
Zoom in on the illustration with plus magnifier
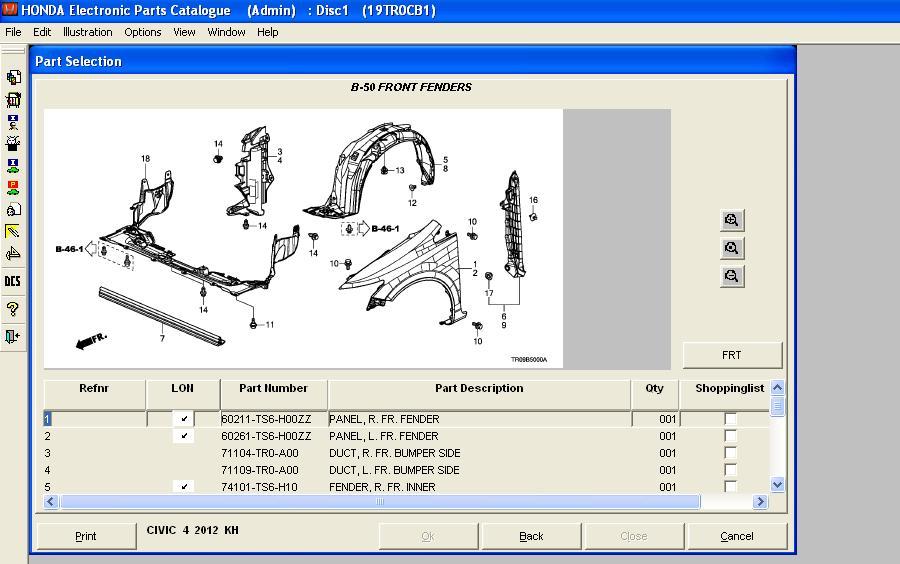pyautogui.click(x=732, y=220)
